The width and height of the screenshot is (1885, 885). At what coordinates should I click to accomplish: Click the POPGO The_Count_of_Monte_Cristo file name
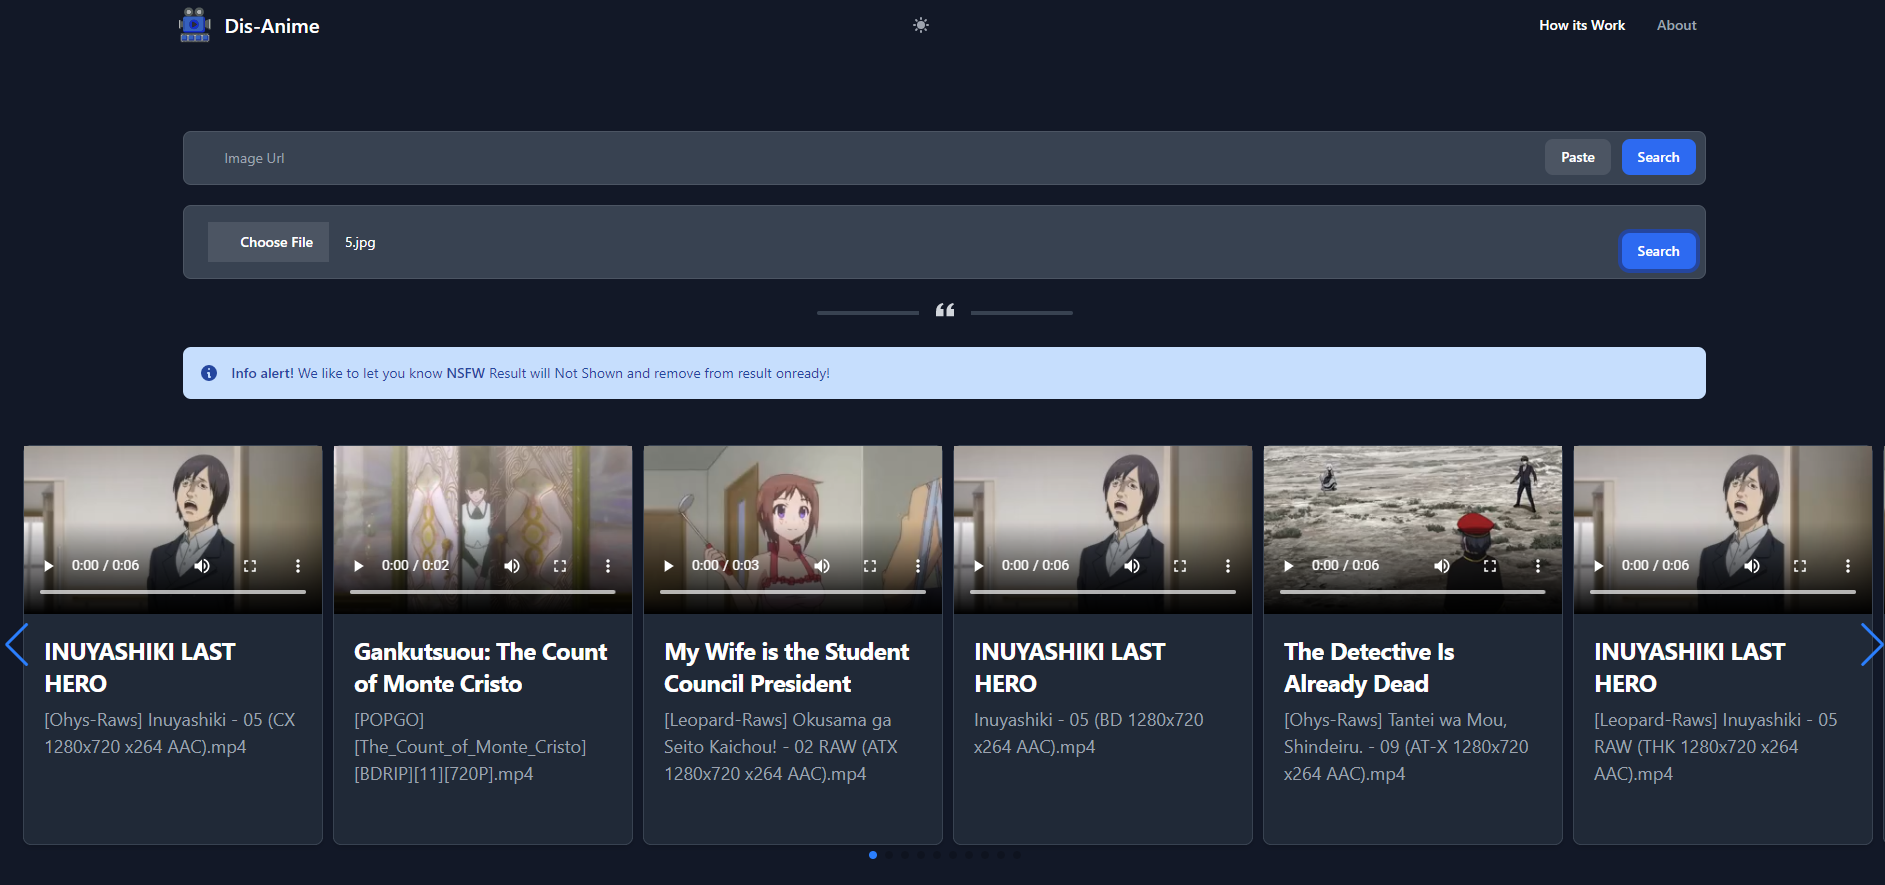pyautogui.click(x=470, y=747)
